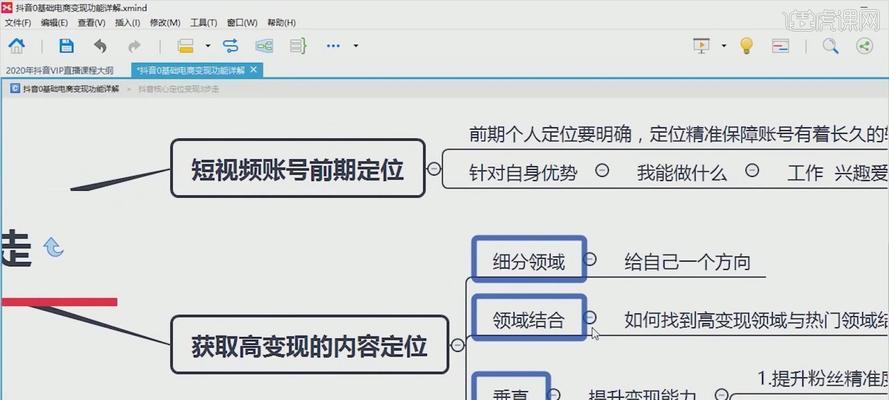Open the 编辑(E) menu
This screenshot has width=889, height=400.
pos(54,23)
